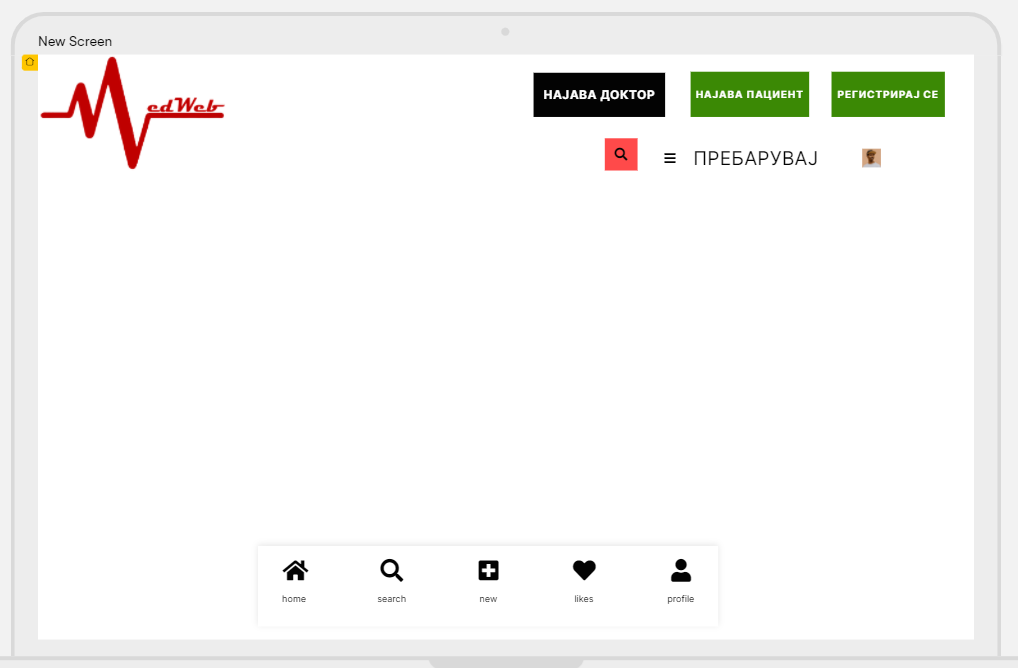Click the ПРЕБАРУВАЈ menu text
The height and width of the screenshot is (668, 1018).
click(x=756, y=158)
